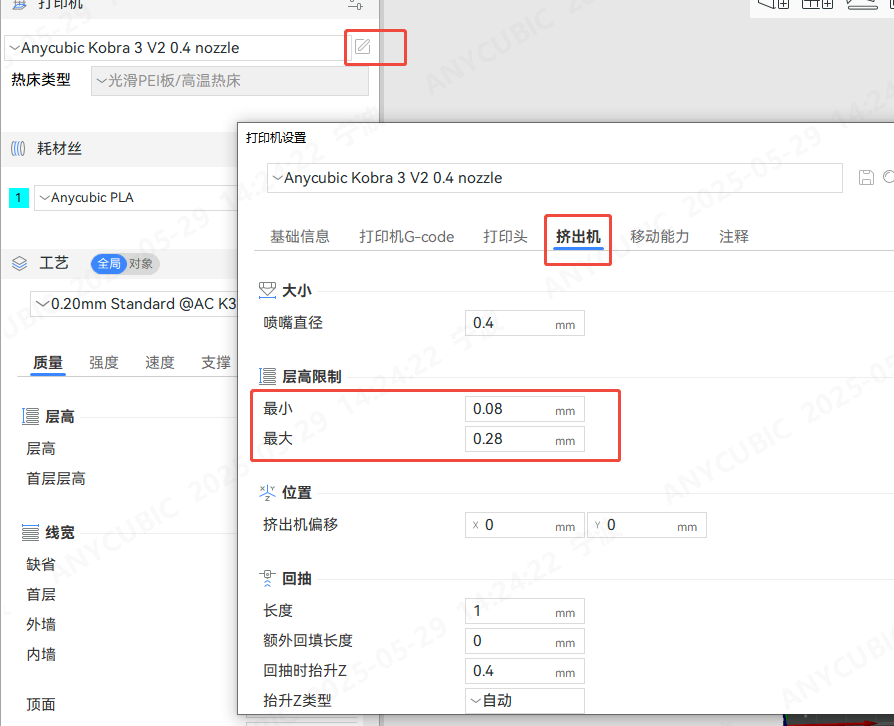Click the 层高限制 section icon in dialog
This screenshot has width=894, height=726.
(x=267, y=376)
